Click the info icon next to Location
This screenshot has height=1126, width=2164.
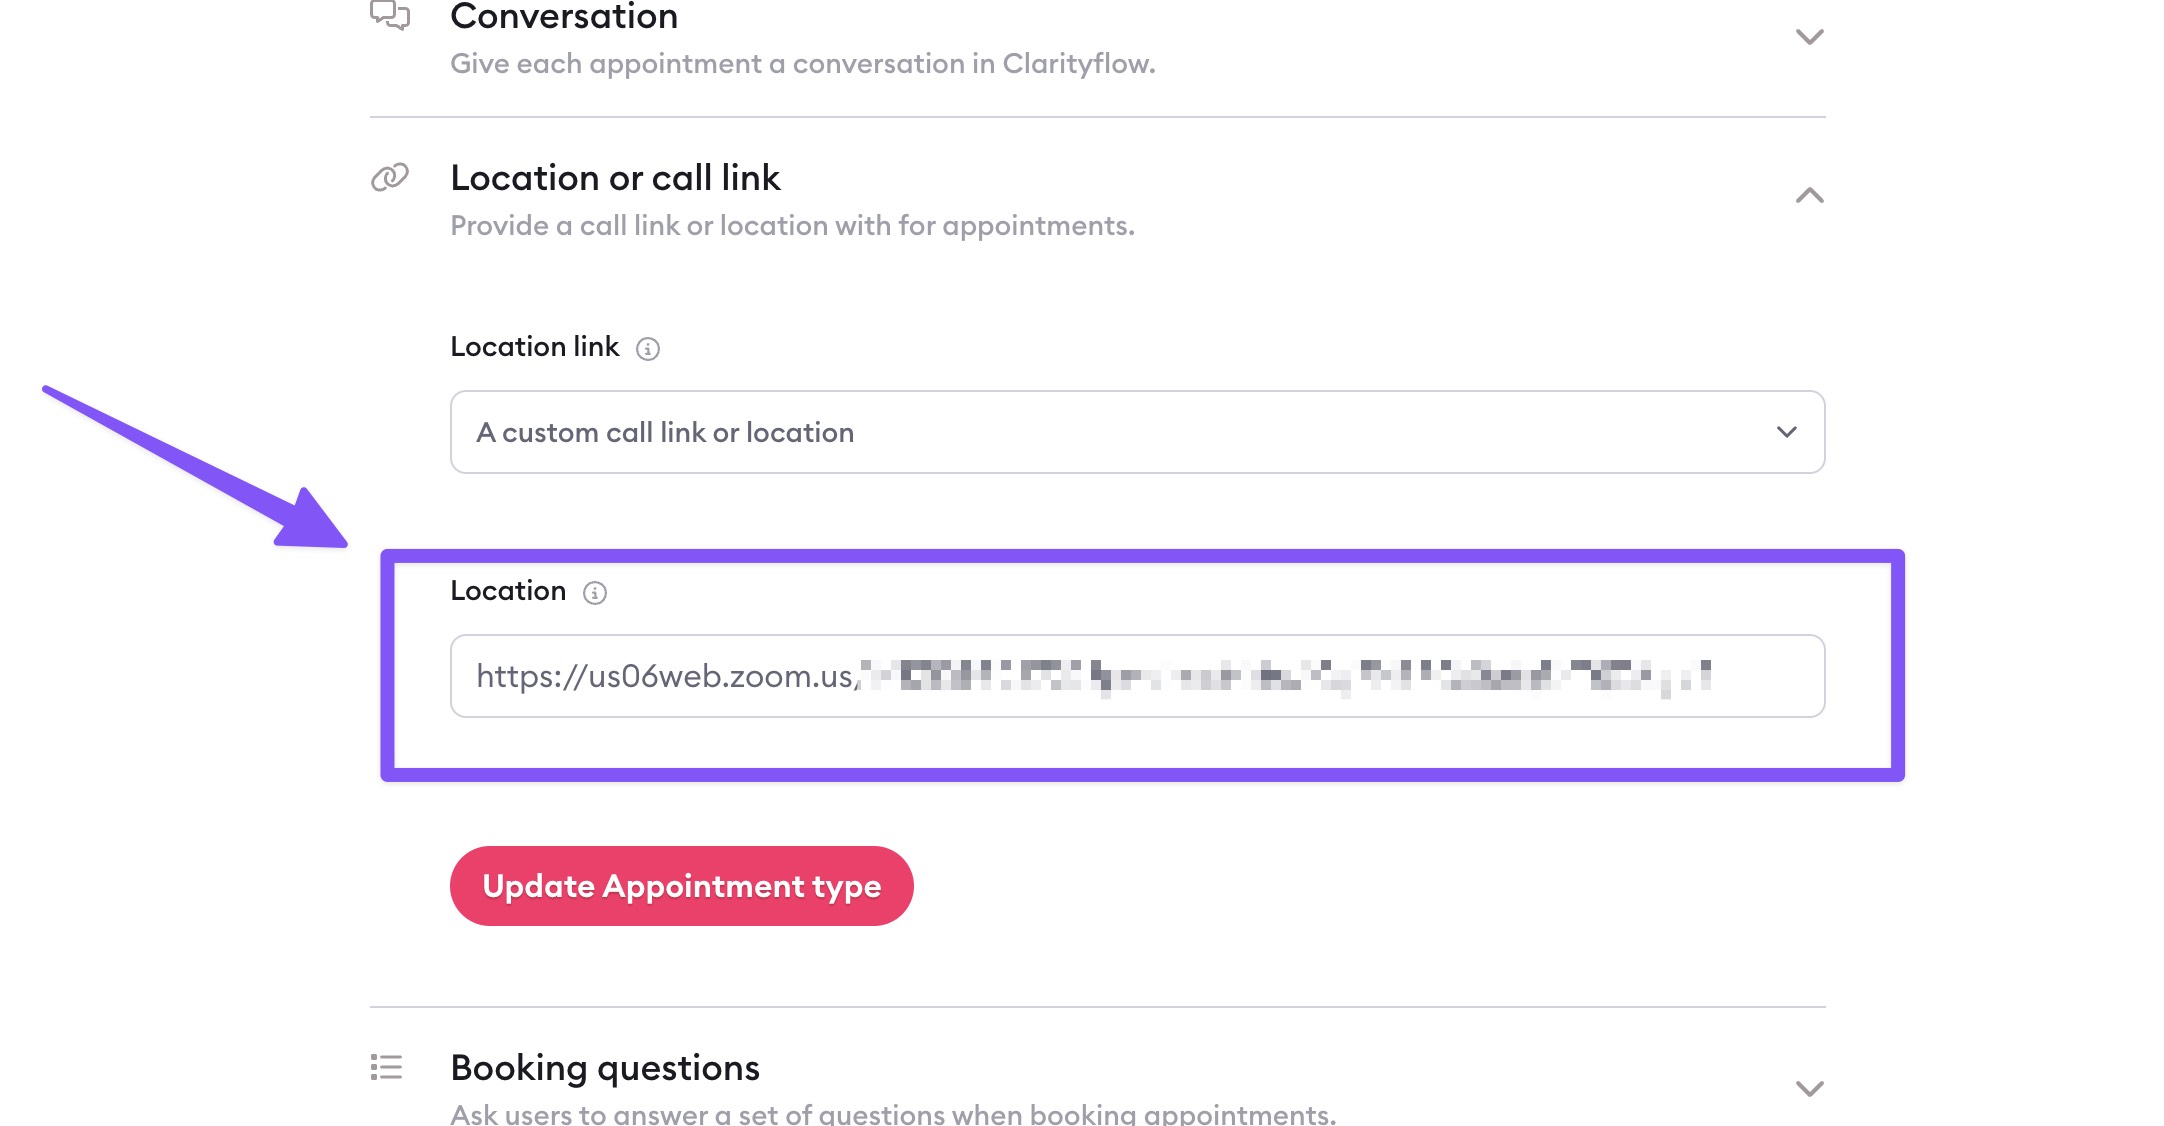(595, 592)
